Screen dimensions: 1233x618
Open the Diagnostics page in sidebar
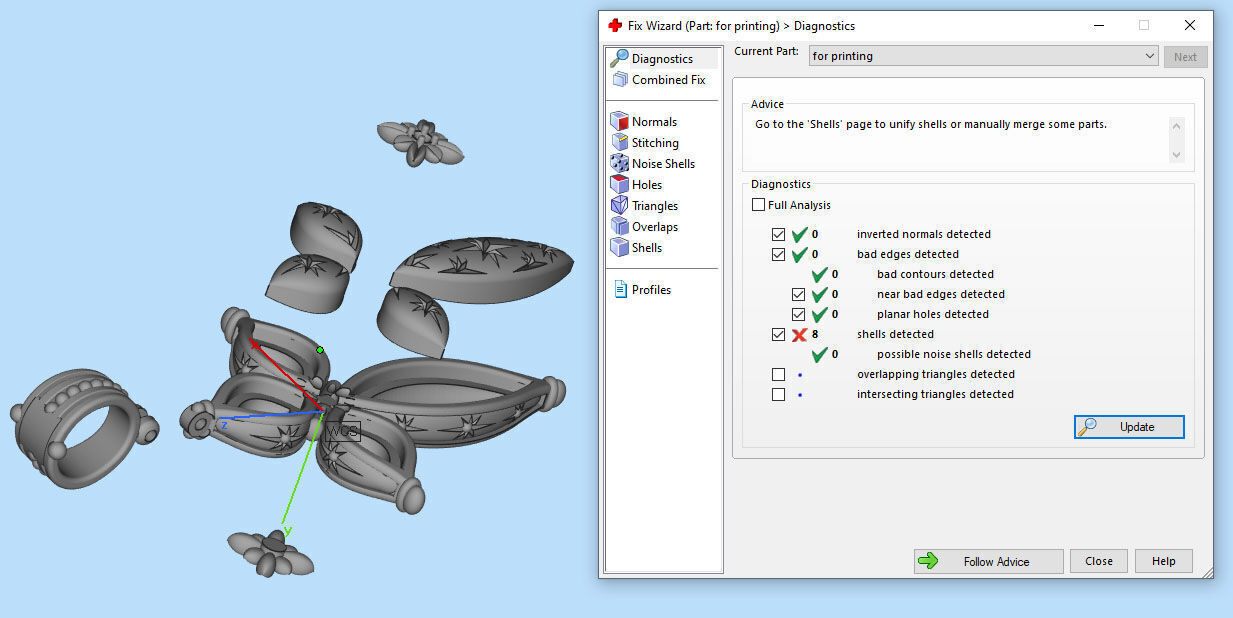[662, 59]
